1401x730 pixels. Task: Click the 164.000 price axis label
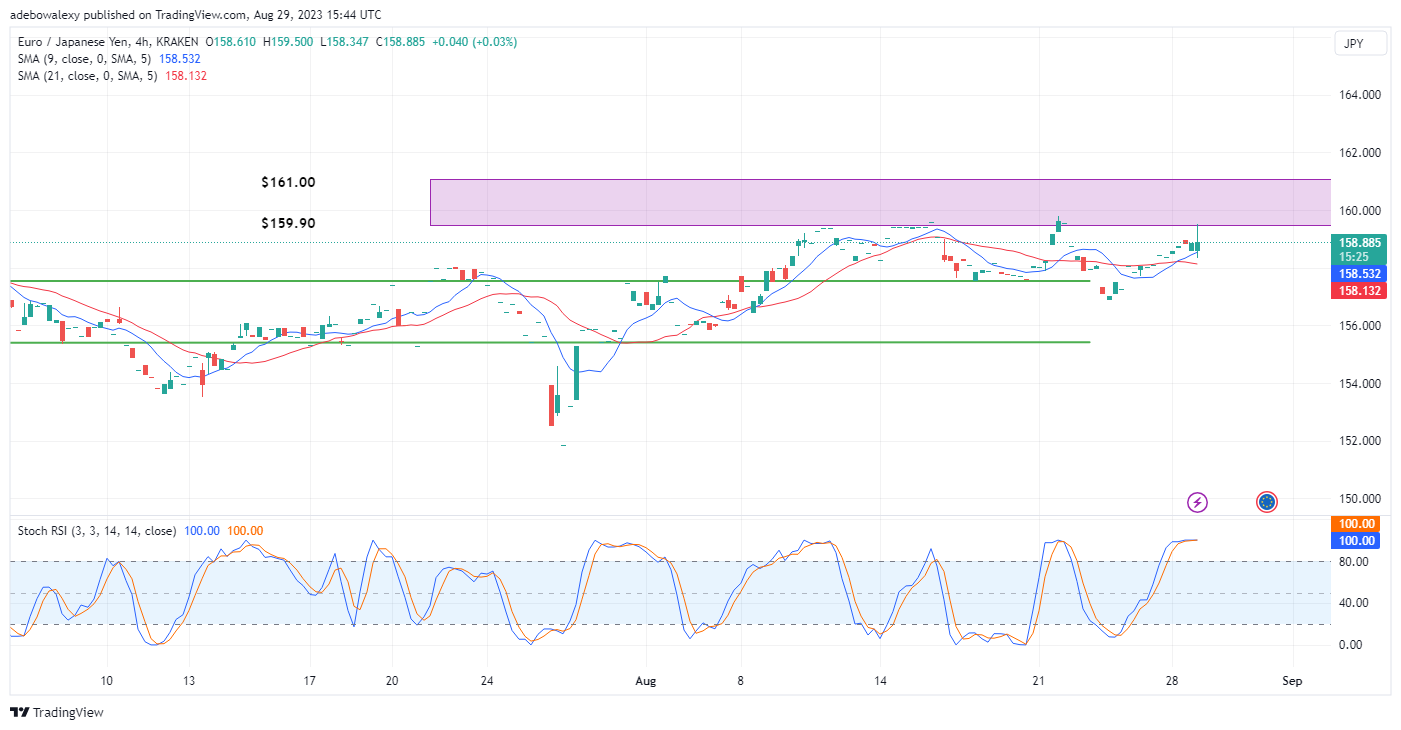1360,95
